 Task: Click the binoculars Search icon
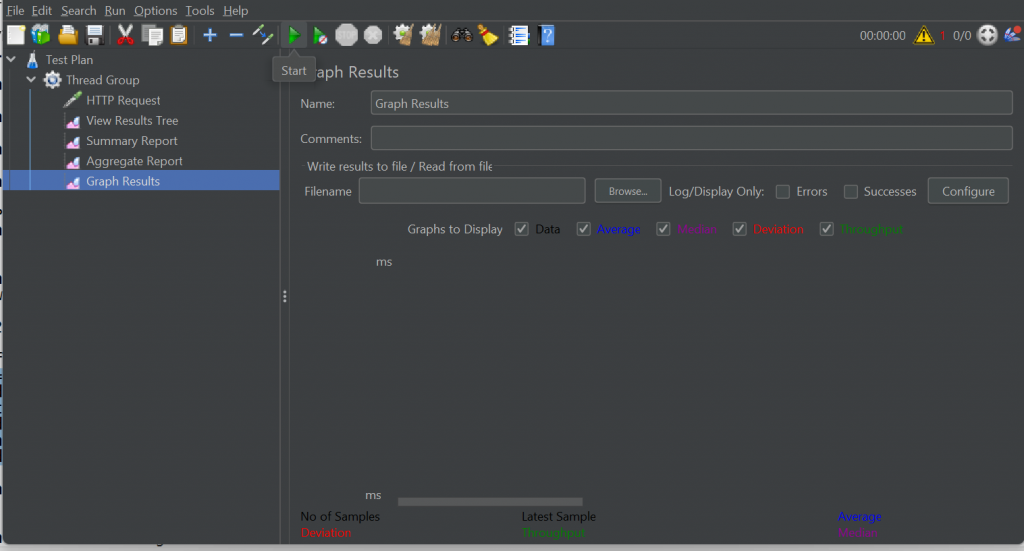pyautogui.click(x=461, y=36)
